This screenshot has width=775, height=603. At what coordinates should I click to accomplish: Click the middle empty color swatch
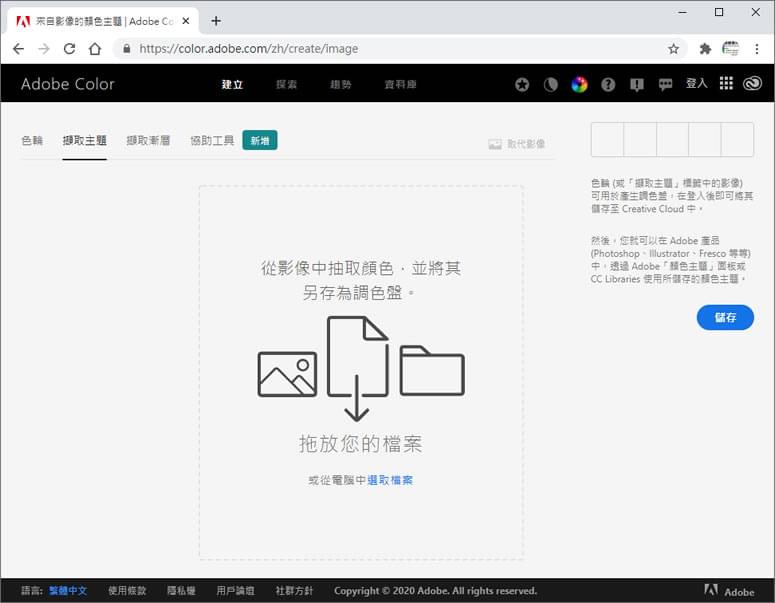672,140
